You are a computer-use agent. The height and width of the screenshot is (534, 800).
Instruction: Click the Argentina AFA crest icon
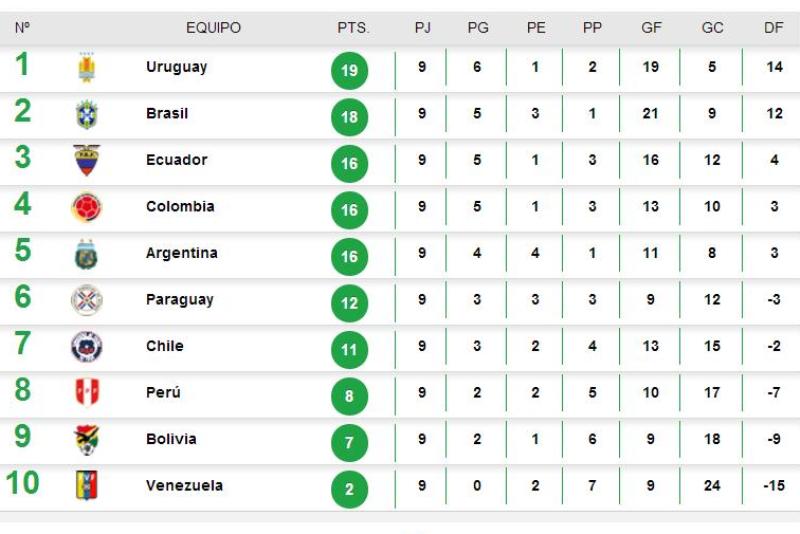86,253
